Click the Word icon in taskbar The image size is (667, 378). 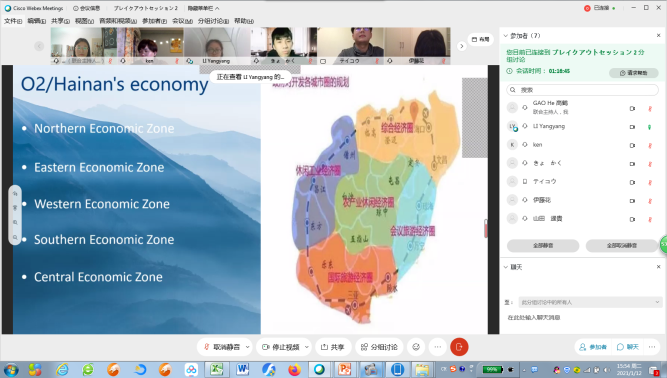point(242,369)
